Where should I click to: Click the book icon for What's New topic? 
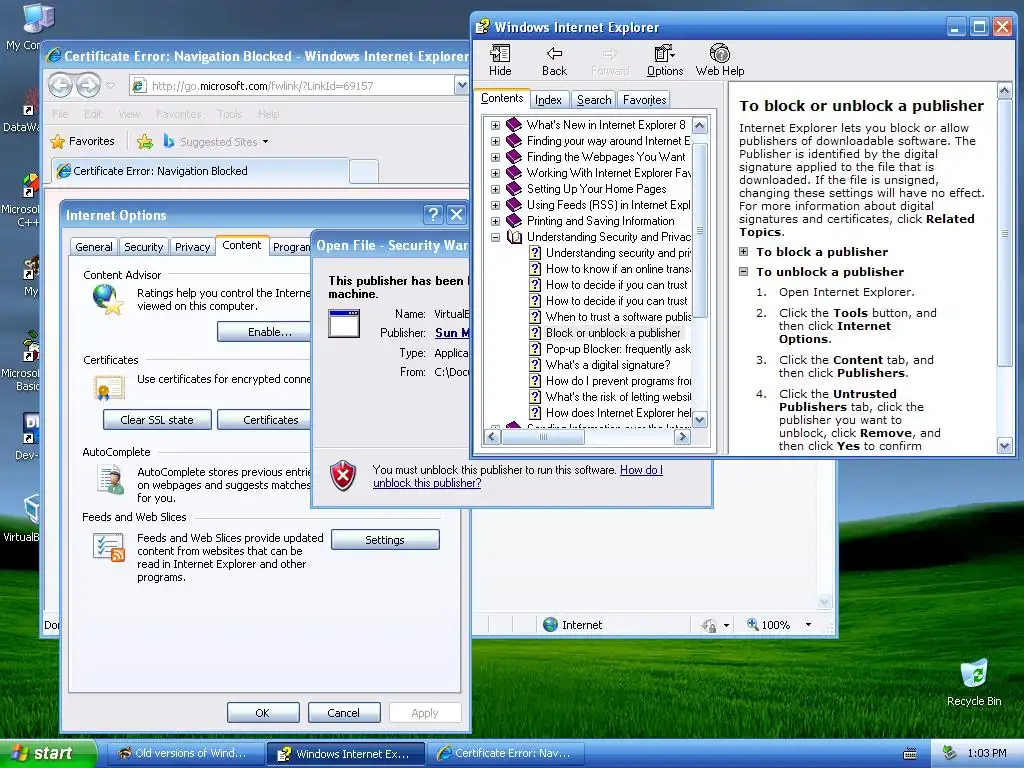(514, 124)
